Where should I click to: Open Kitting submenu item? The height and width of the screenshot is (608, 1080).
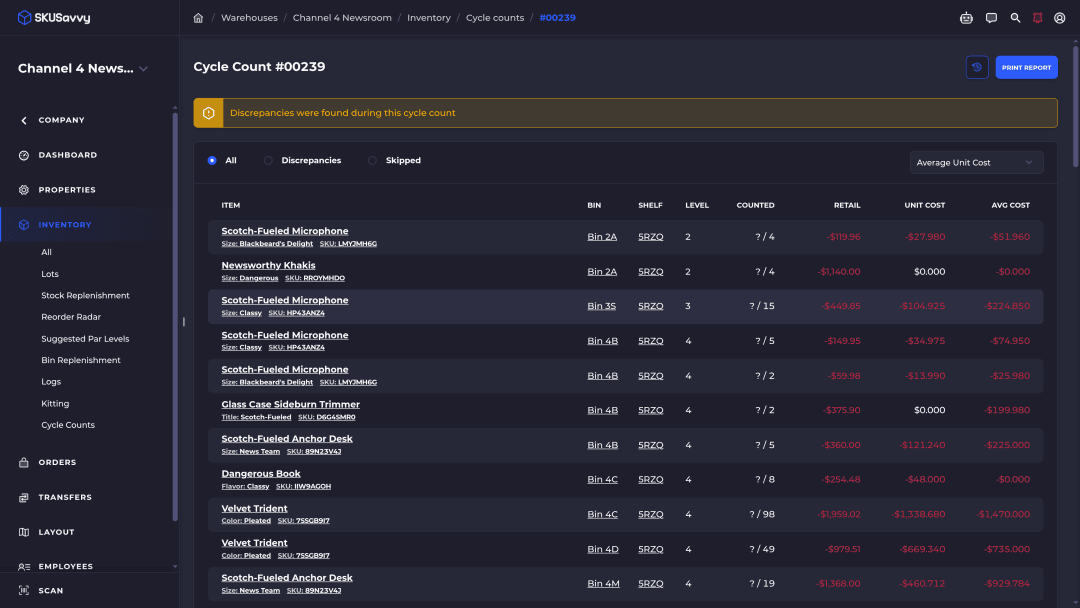pyautogui.click(x=55, y=403)
